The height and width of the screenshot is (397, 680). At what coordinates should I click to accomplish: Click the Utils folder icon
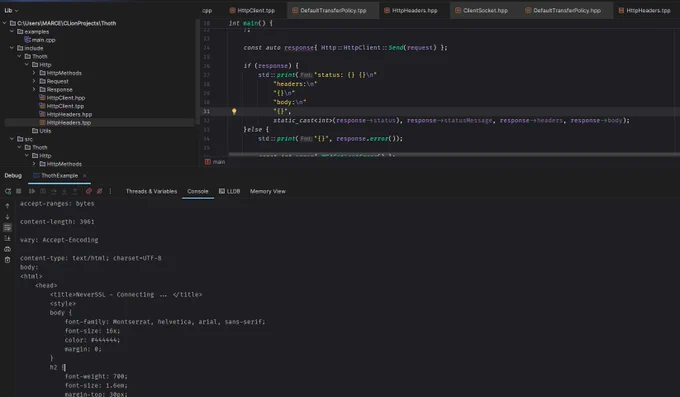coord(35,131)
